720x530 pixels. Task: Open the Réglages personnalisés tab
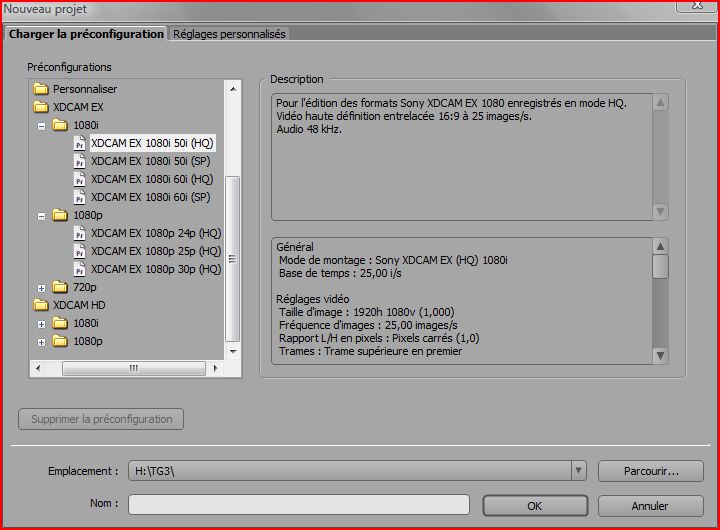pos(229,34)
